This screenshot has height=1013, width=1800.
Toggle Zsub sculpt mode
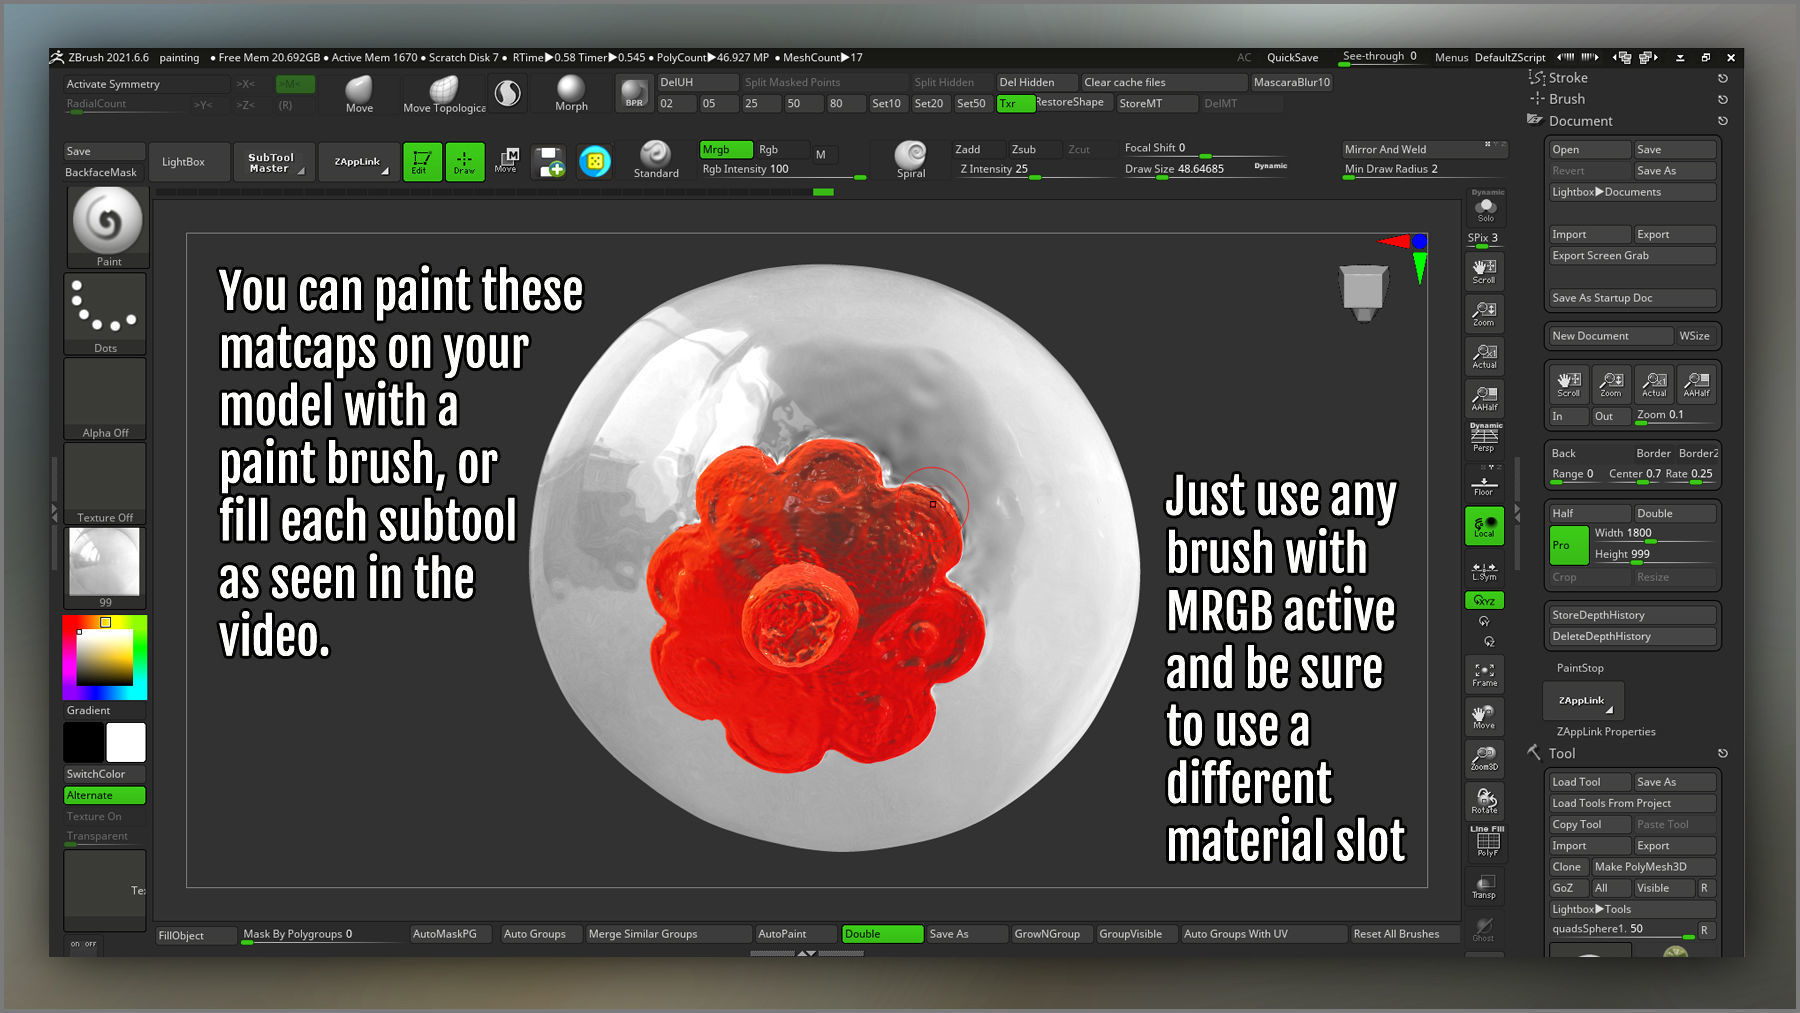click(1035, 150)
